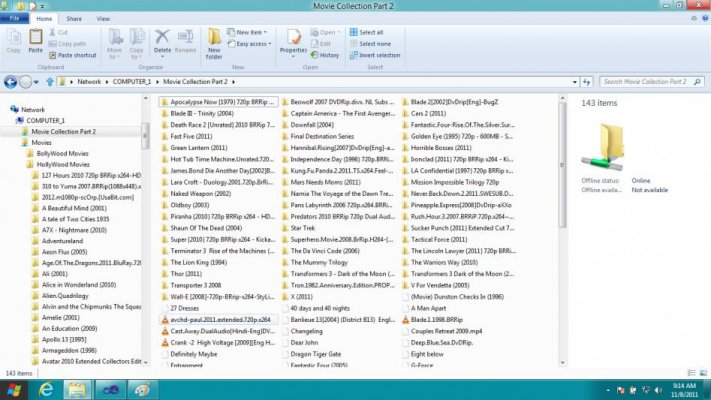
Task: Select Network in the navigation tree
Action: pyautogui.click(x=33, y=109)
